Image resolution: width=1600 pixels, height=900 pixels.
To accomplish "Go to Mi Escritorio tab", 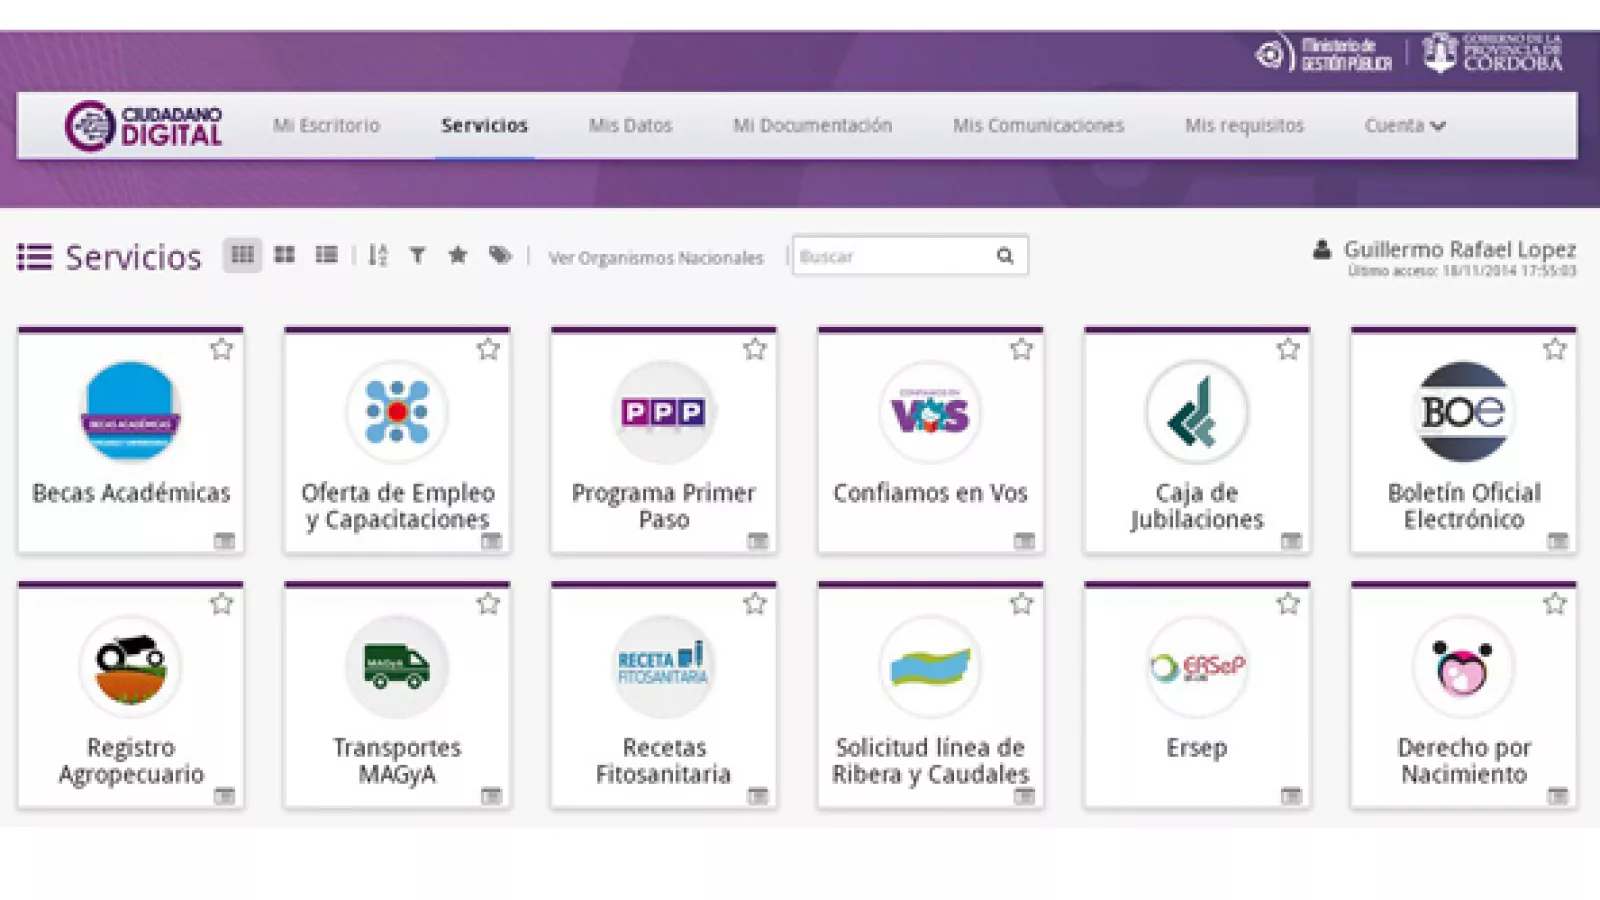I will (326, 126).
